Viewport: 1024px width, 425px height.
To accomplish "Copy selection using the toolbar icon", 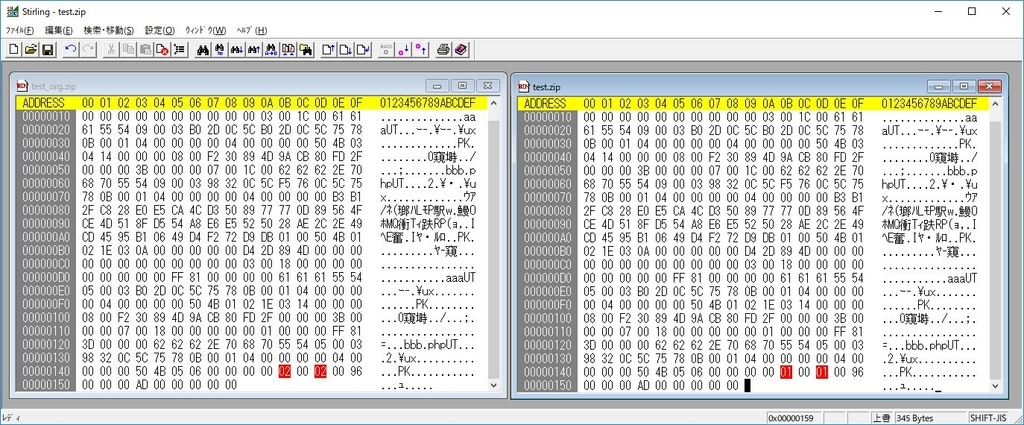I will point(129,50).
